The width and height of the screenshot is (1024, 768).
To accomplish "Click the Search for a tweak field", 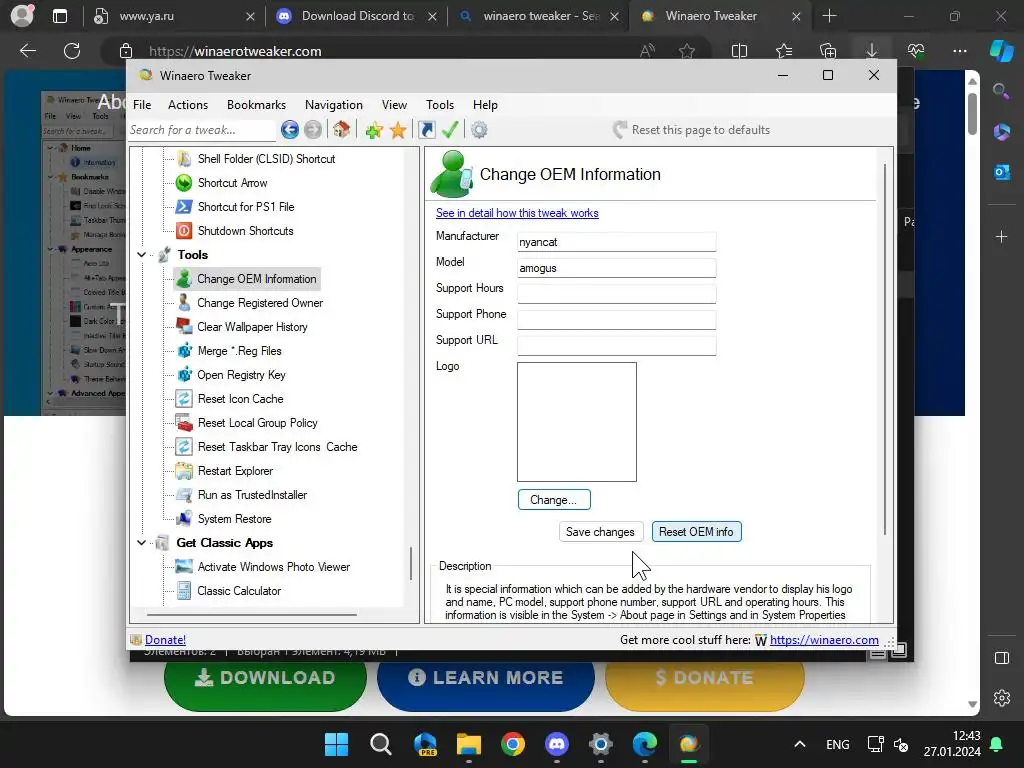I will click(202, 130).
